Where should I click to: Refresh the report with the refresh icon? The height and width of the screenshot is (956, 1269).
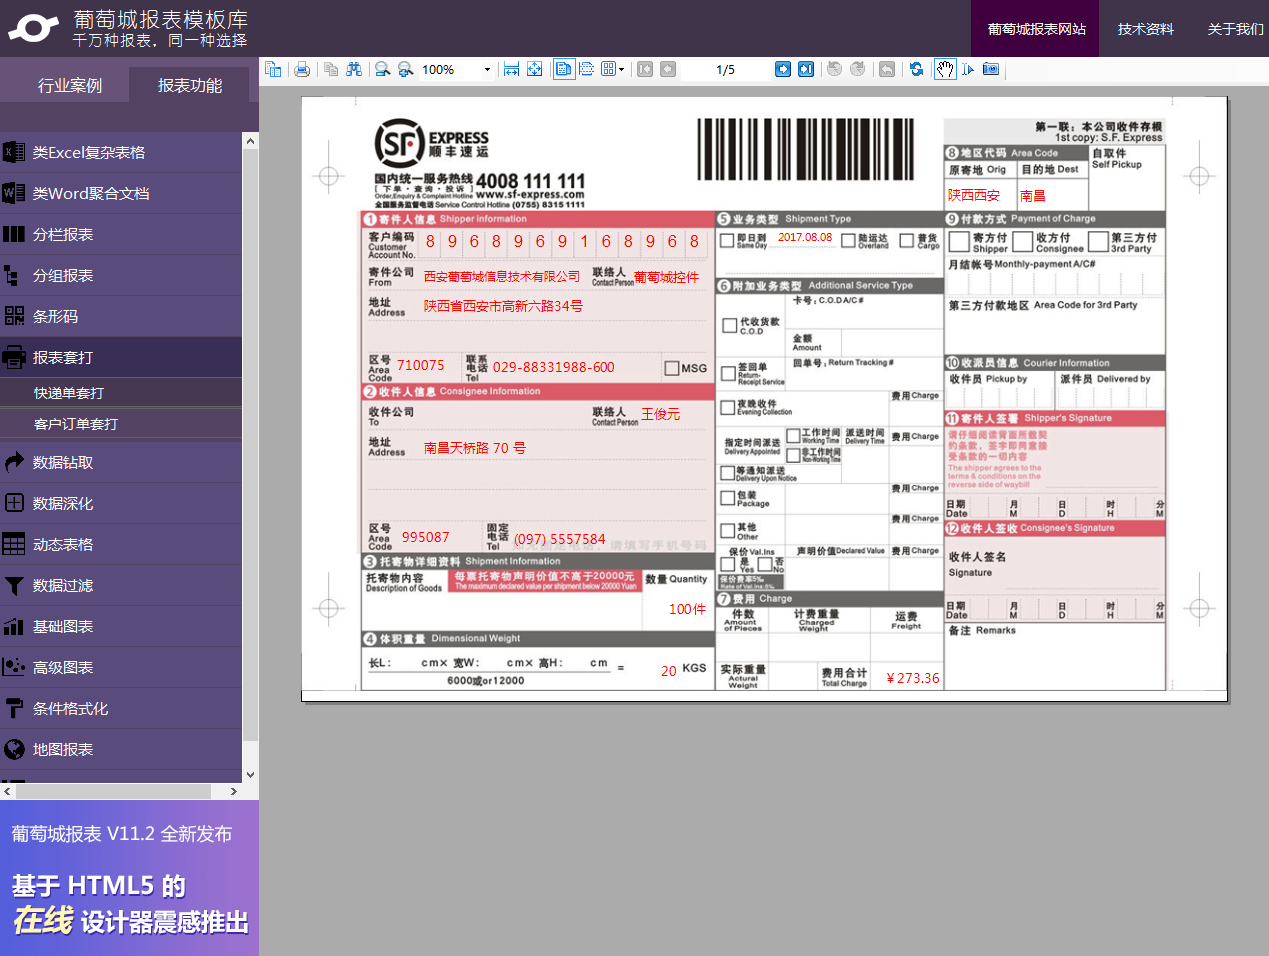[916, 69]
